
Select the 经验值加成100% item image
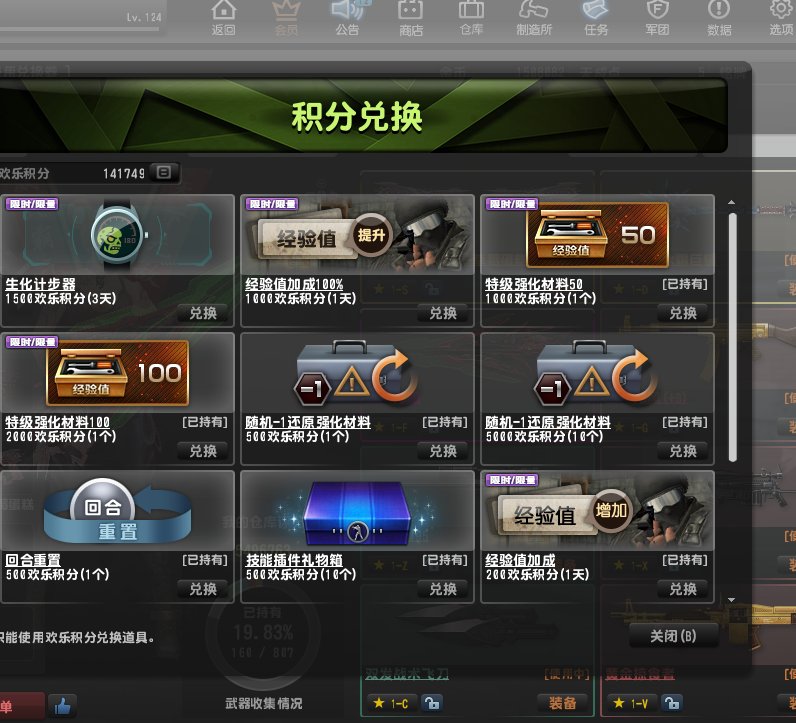357,235
